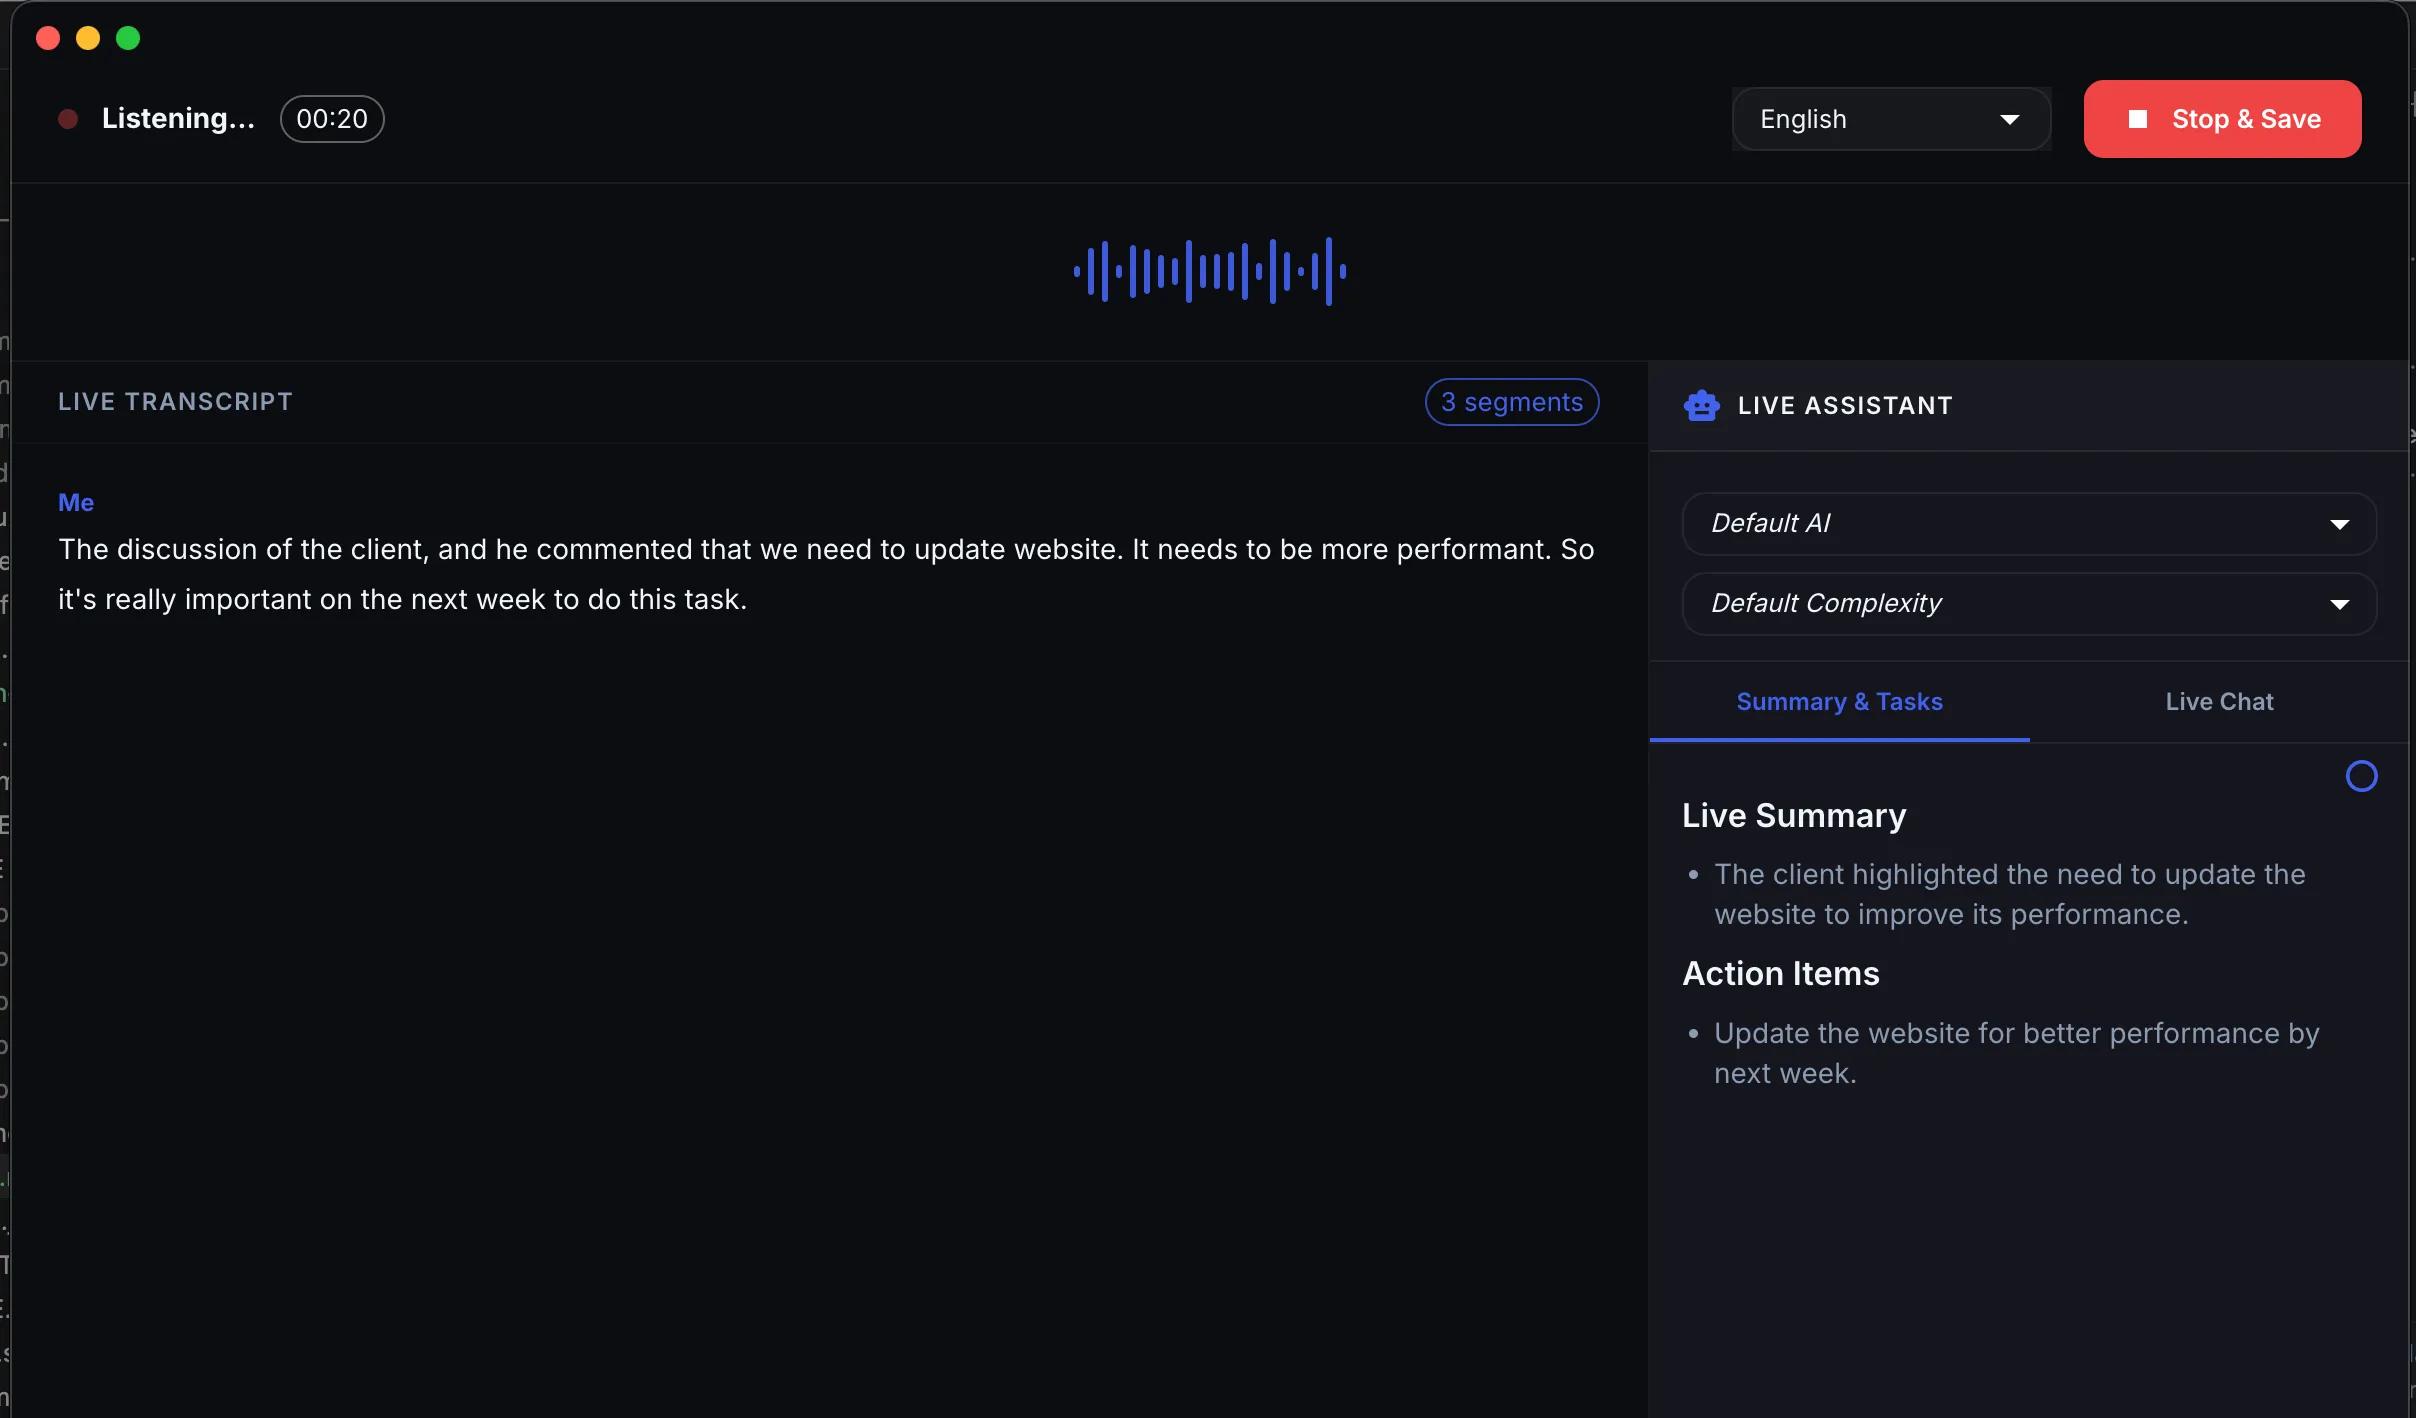The width and height of the screenshot is (2416, 1418).
Task: Select the Summary & Tasks tab
Action: coord(1839,701)
